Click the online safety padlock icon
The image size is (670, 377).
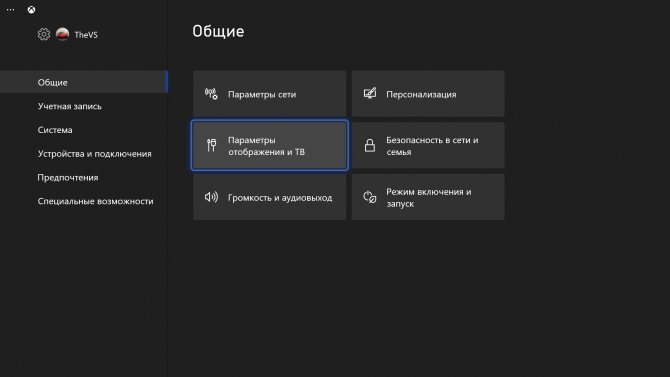(370, 145)
